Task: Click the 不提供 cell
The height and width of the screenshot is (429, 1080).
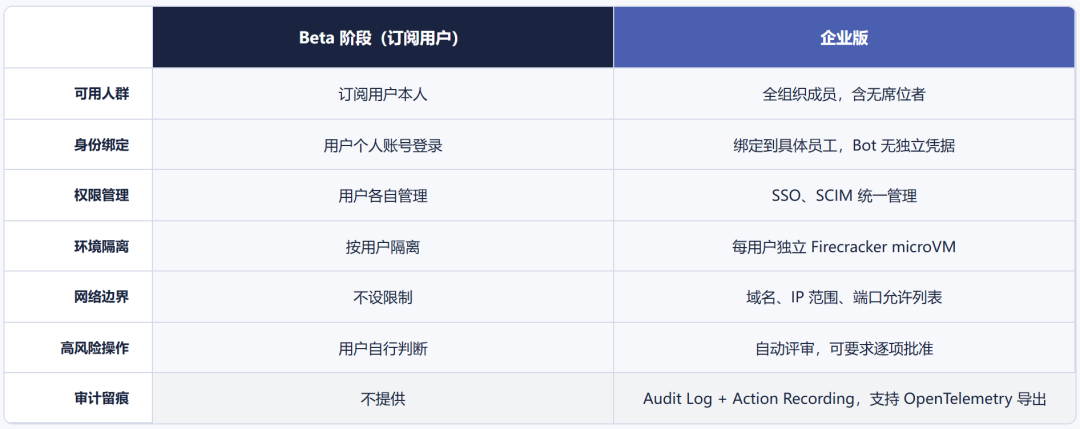Action: click(383, 398)
